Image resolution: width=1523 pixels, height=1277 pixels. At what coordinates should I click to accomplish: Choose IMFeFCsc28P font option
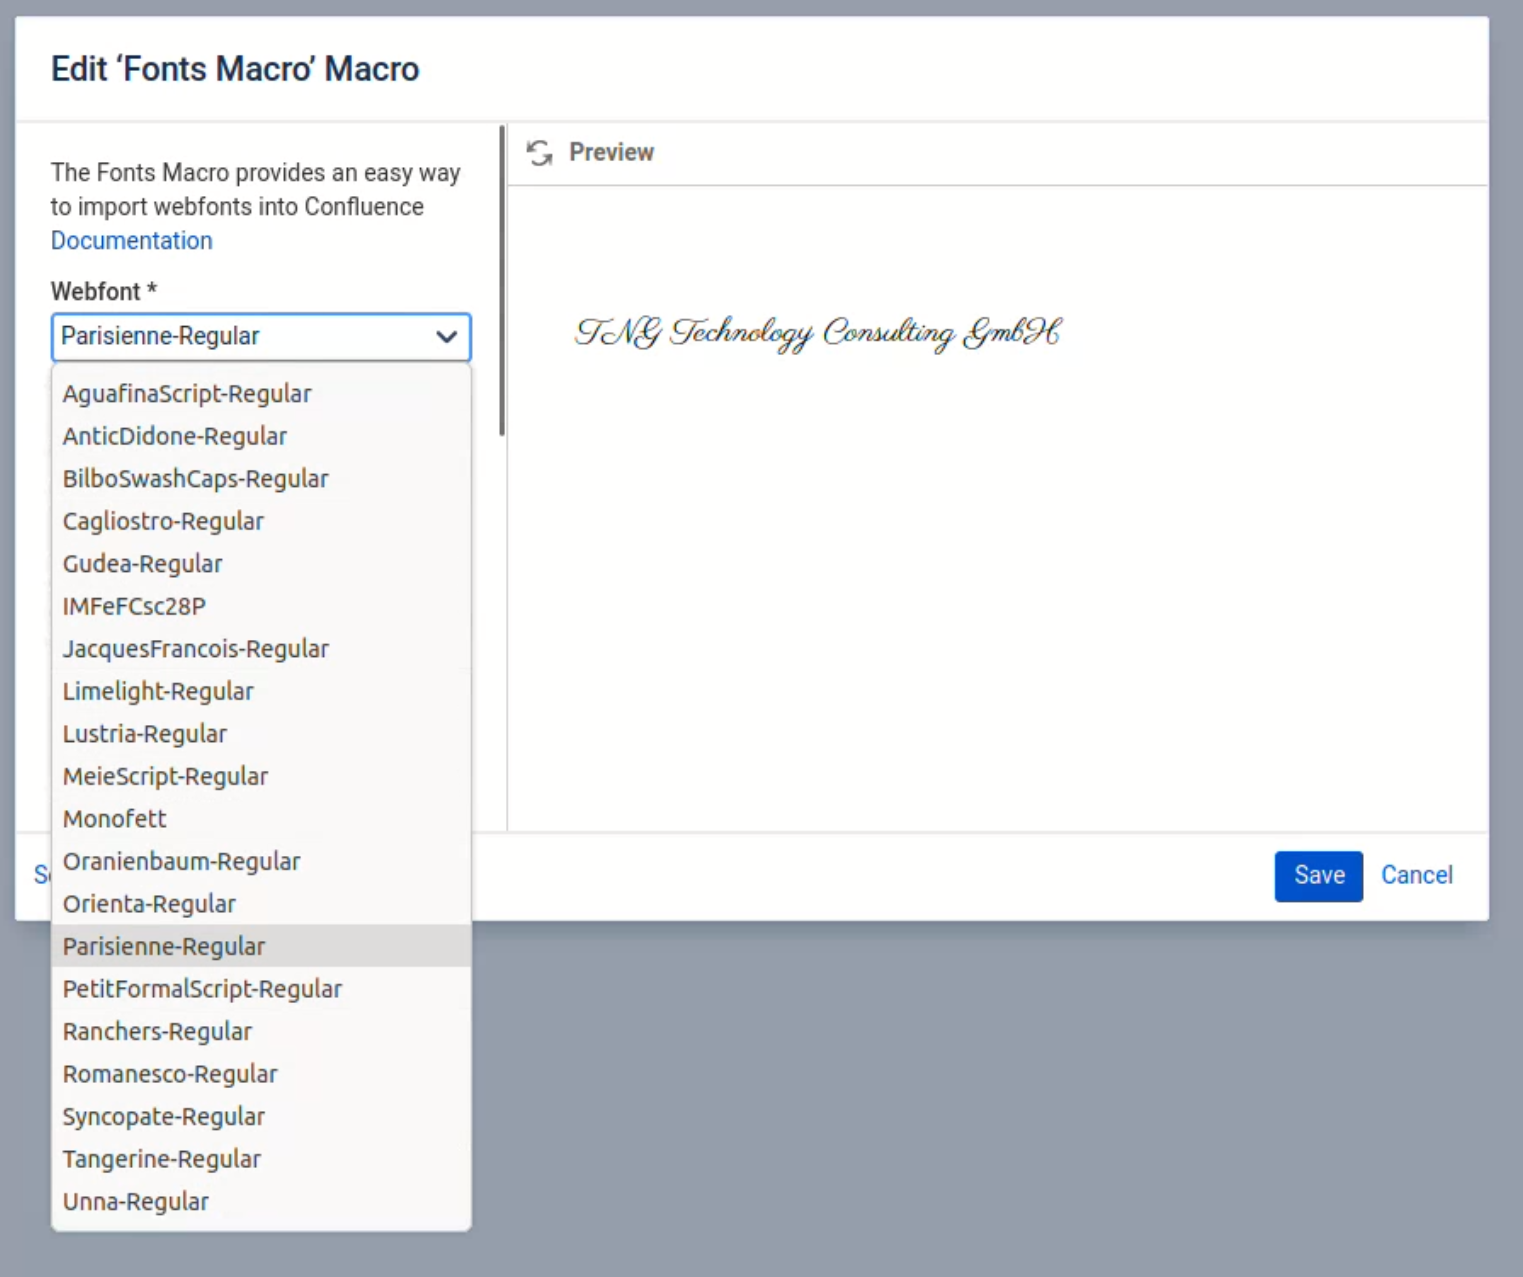pos(133,605)
